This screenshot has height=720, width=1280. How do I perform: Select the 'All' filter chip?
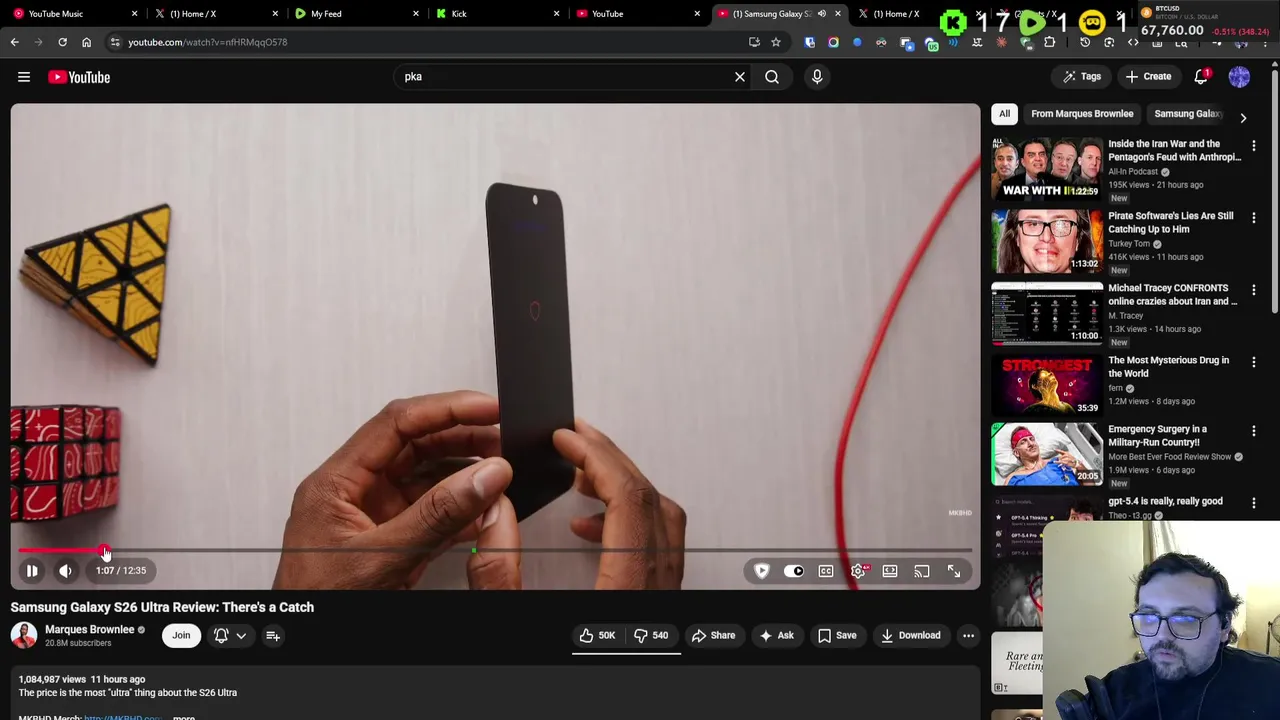point(1004,114)
